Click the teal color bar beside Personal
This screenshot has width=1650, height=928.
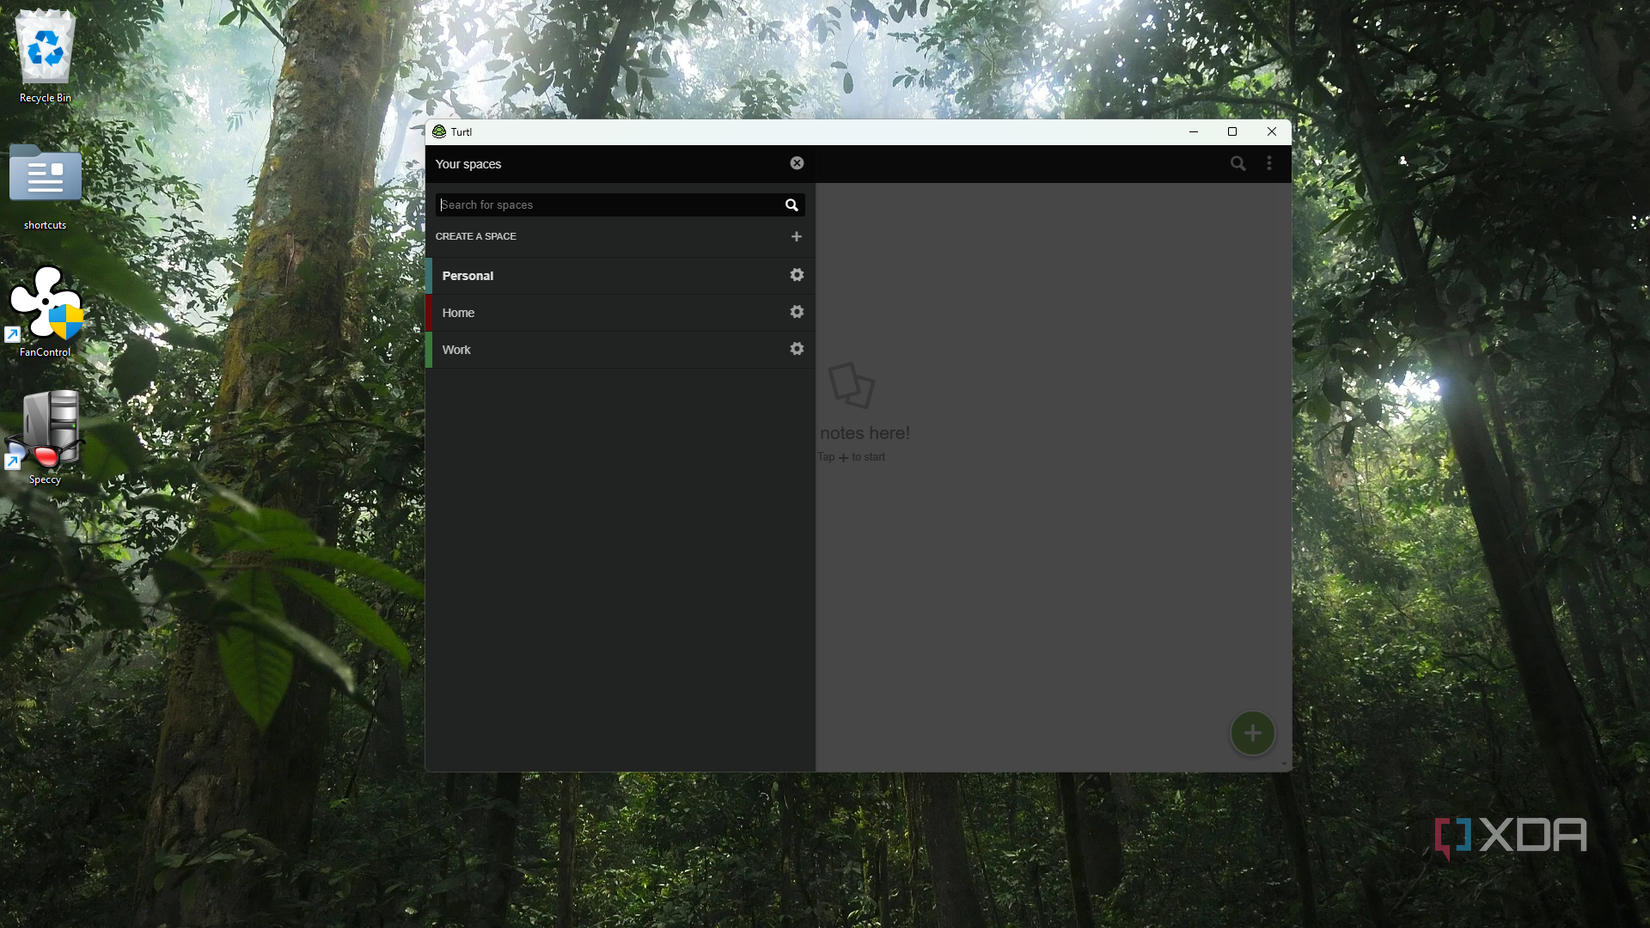pos(429,275)
